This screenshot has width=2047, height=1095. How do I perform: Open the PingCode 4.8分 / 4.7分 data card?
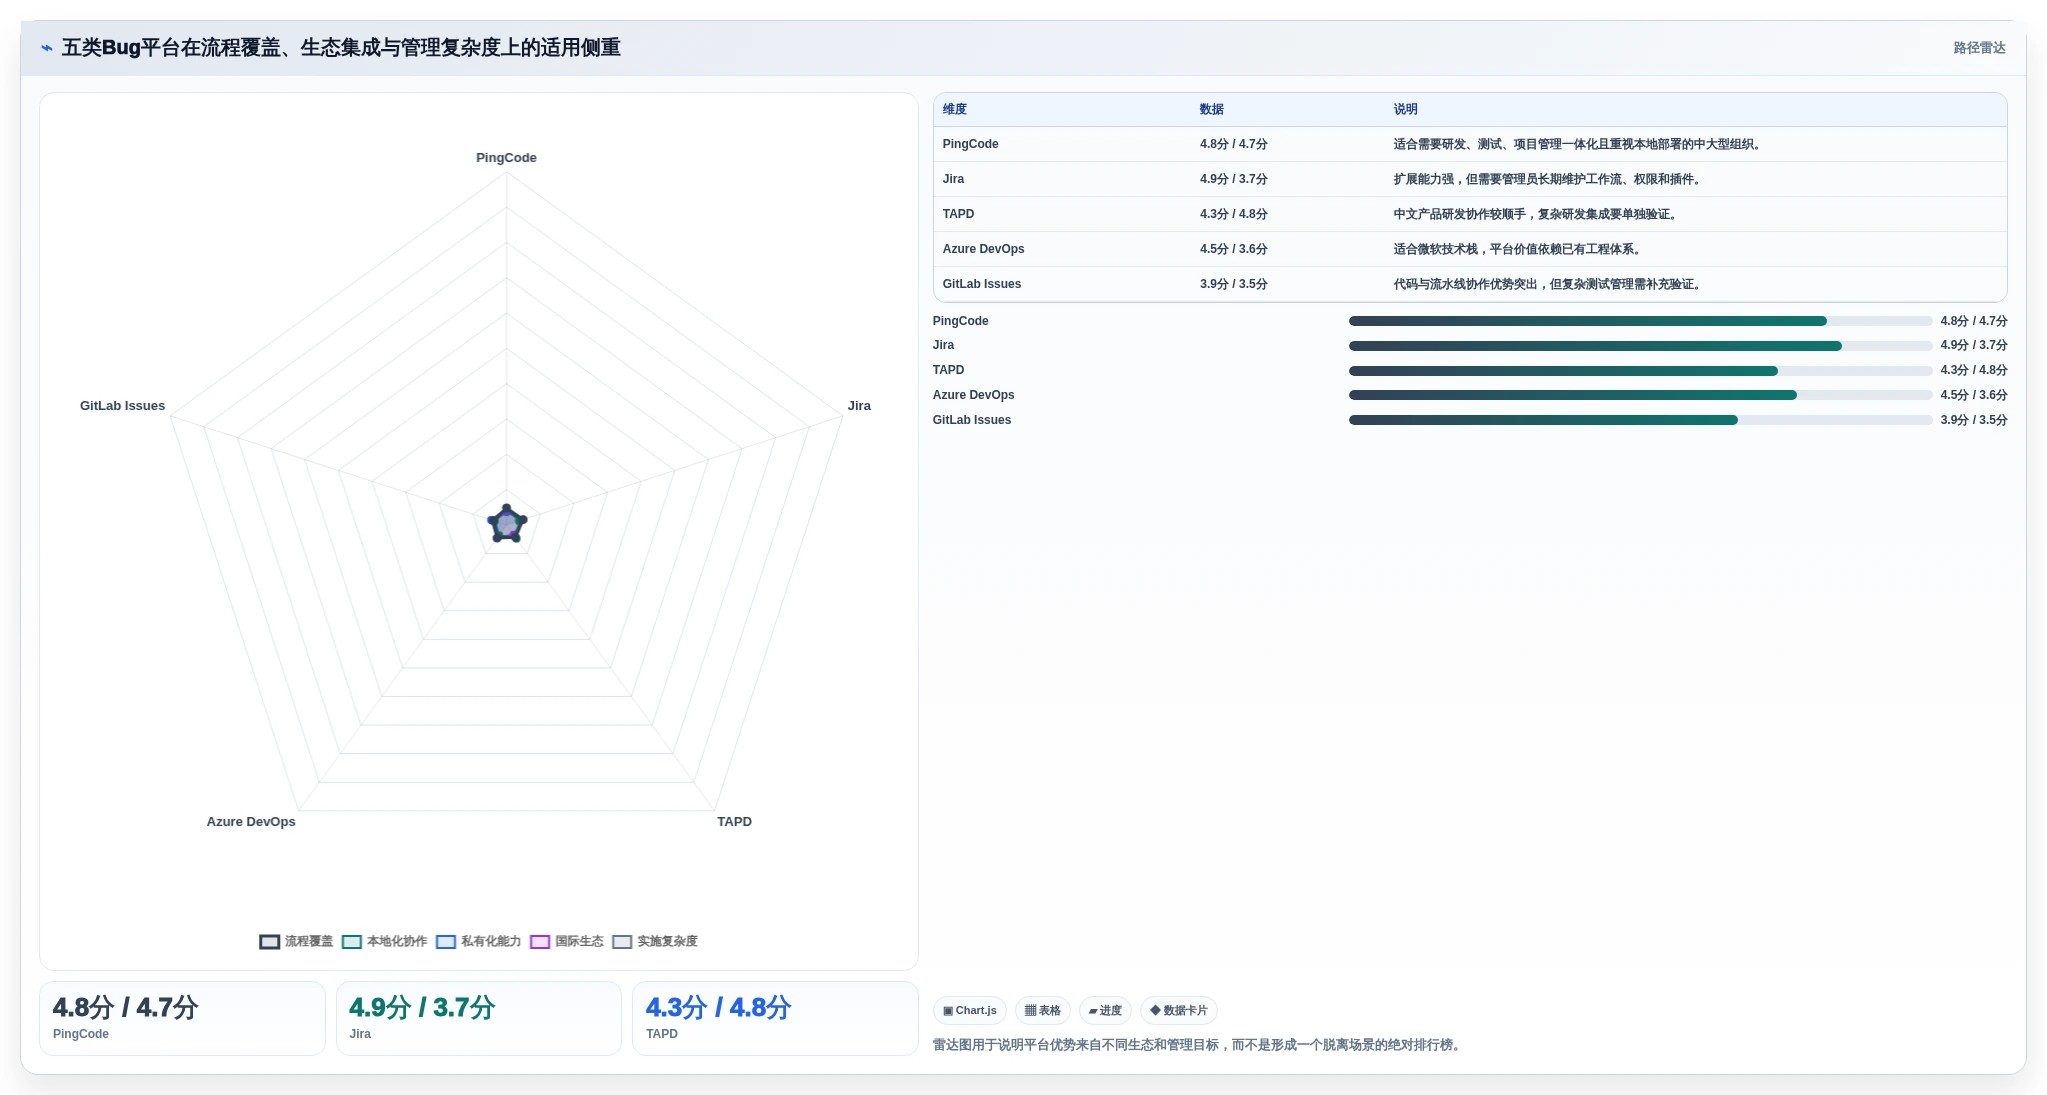click(x=182, y=1018)
